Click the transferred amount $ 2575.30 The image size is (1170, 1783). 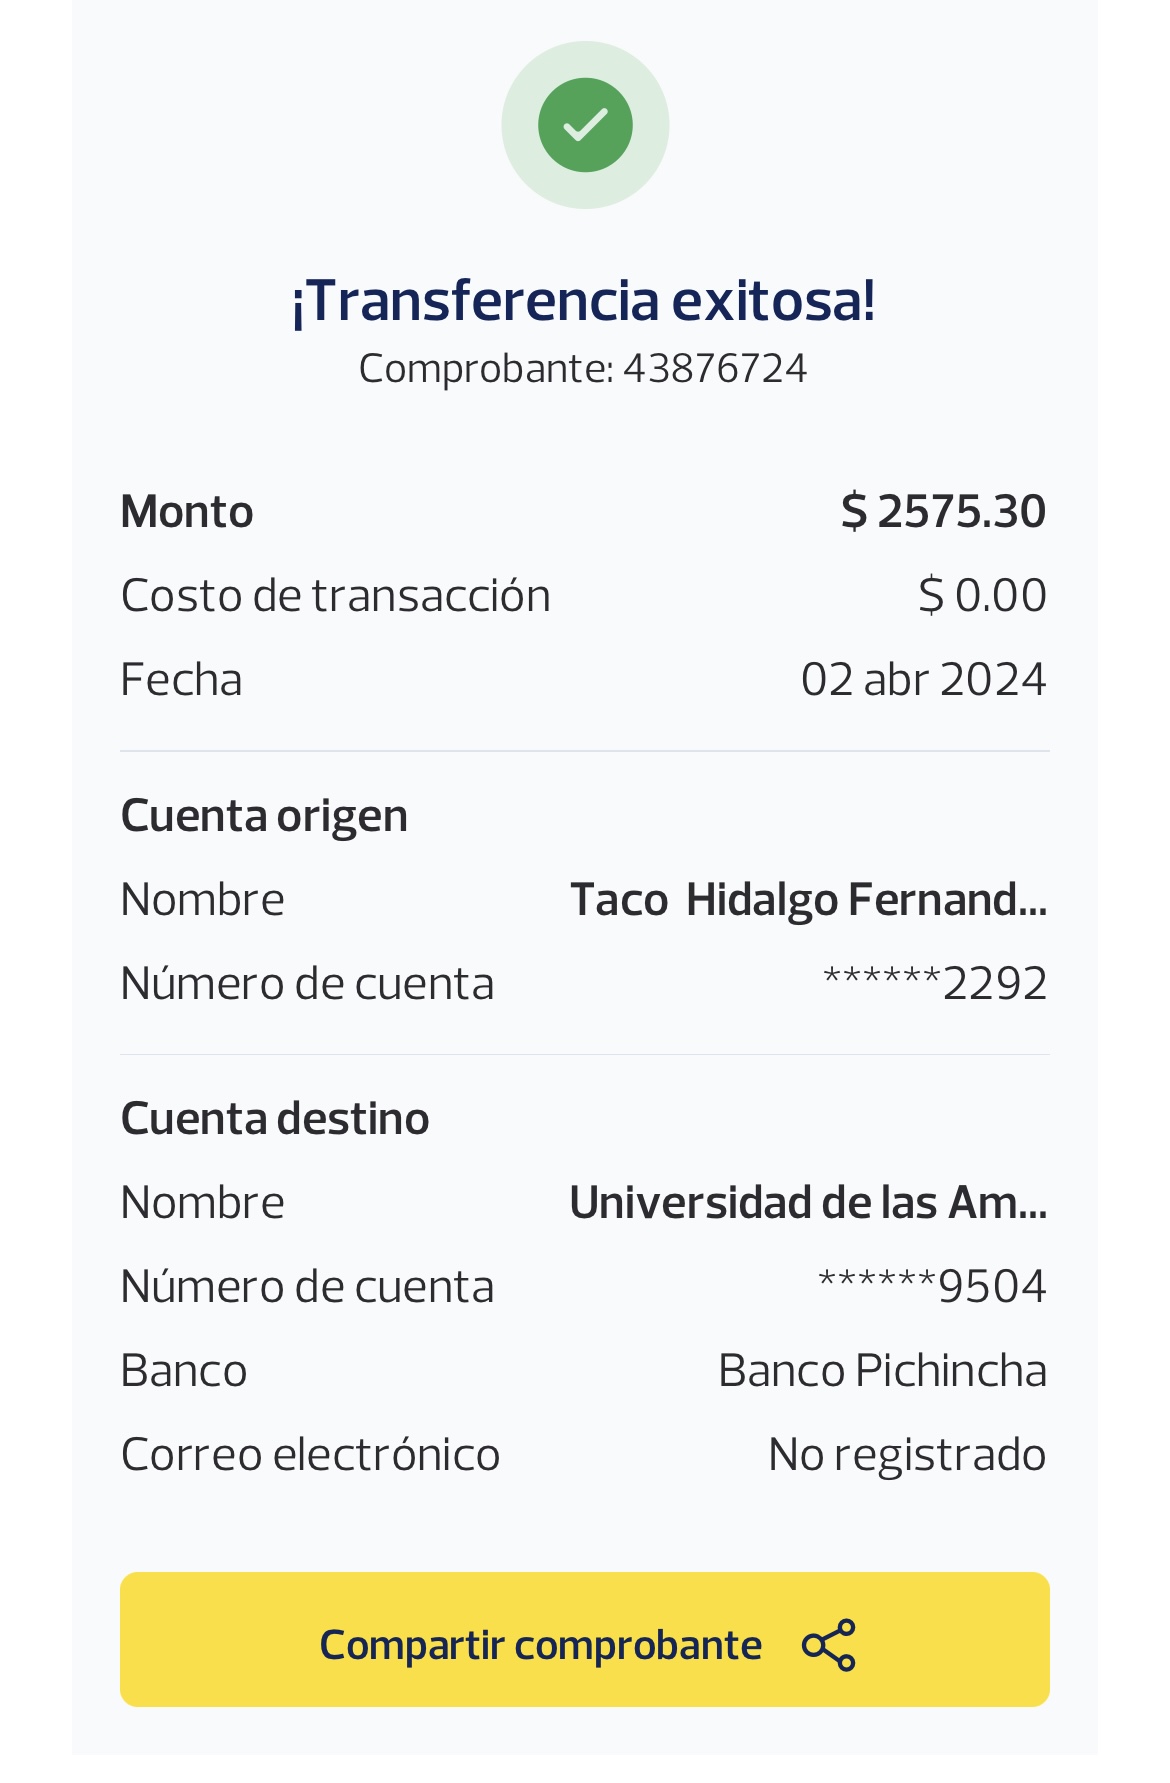coord(943,511)
